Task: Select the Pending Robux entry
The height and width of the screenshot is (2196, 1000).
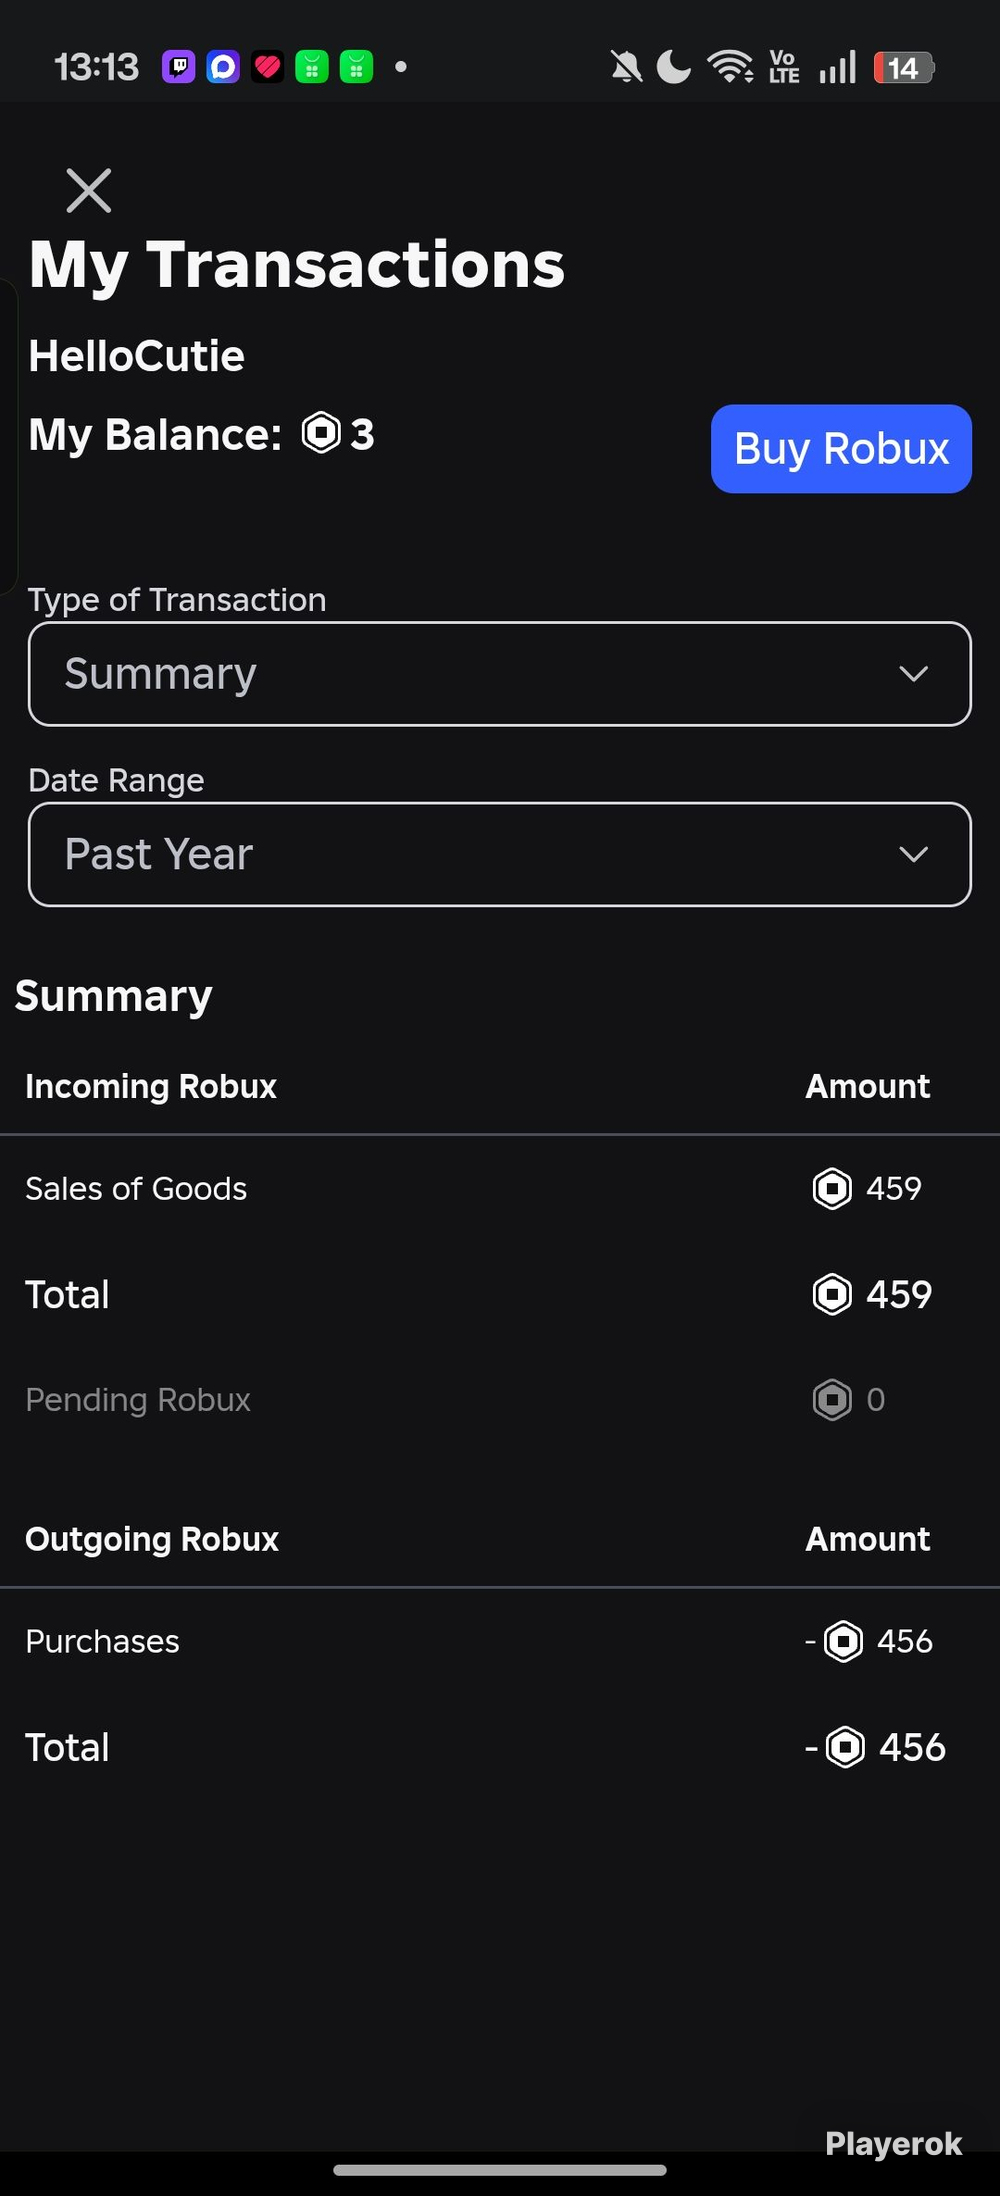Action: [x=500, y=1400]
